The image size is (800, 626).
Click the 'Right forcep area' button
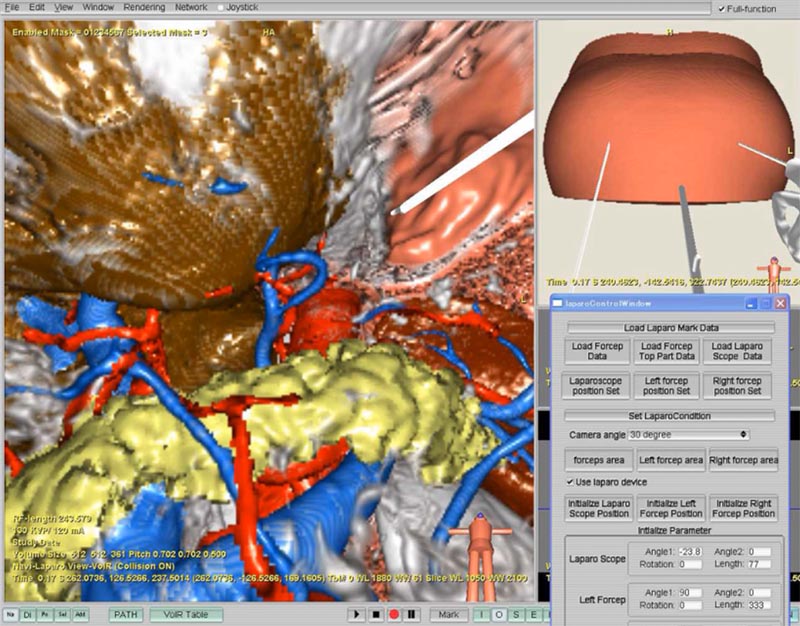tap(743, 460)
